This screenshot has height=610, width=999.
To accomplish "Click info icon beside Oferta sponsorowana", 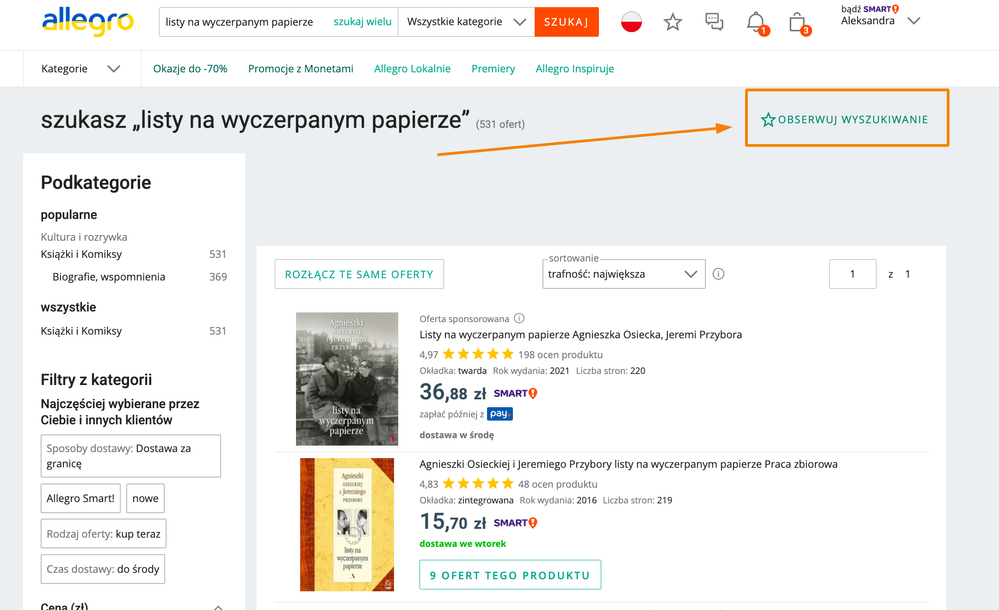I will click(519, 318).
